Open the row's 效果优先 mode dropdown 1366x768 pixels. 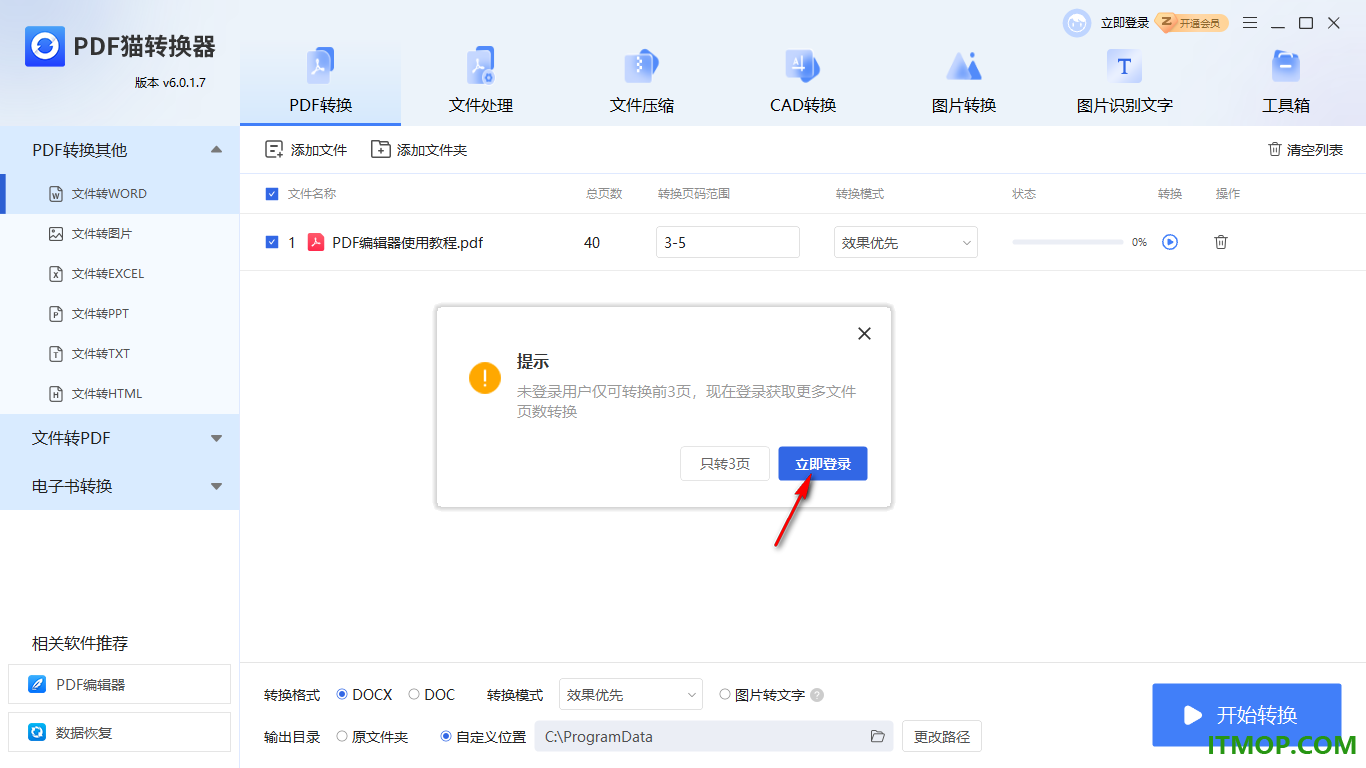(906, 242)
